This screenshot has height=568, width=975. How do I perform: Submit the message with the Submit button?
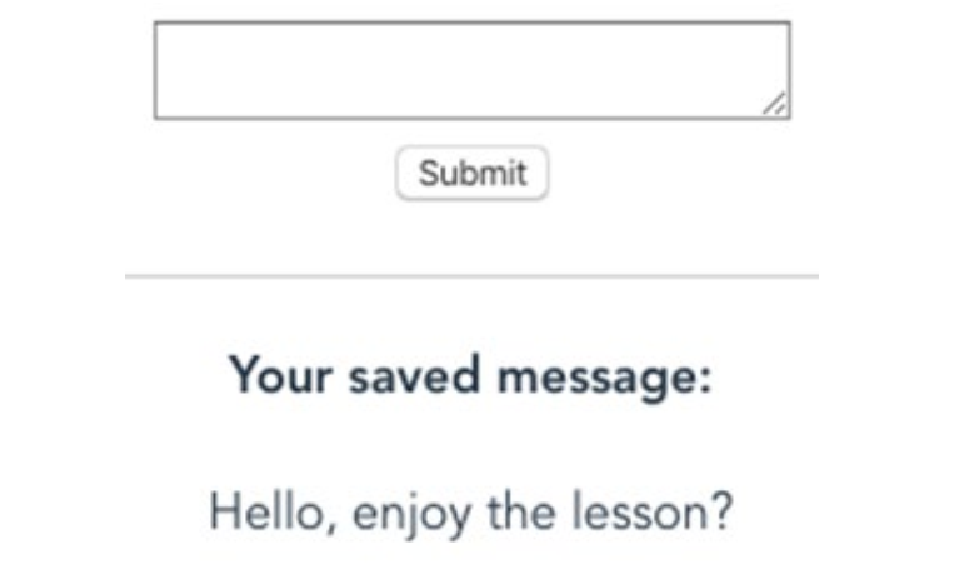[x=472, y=173]
